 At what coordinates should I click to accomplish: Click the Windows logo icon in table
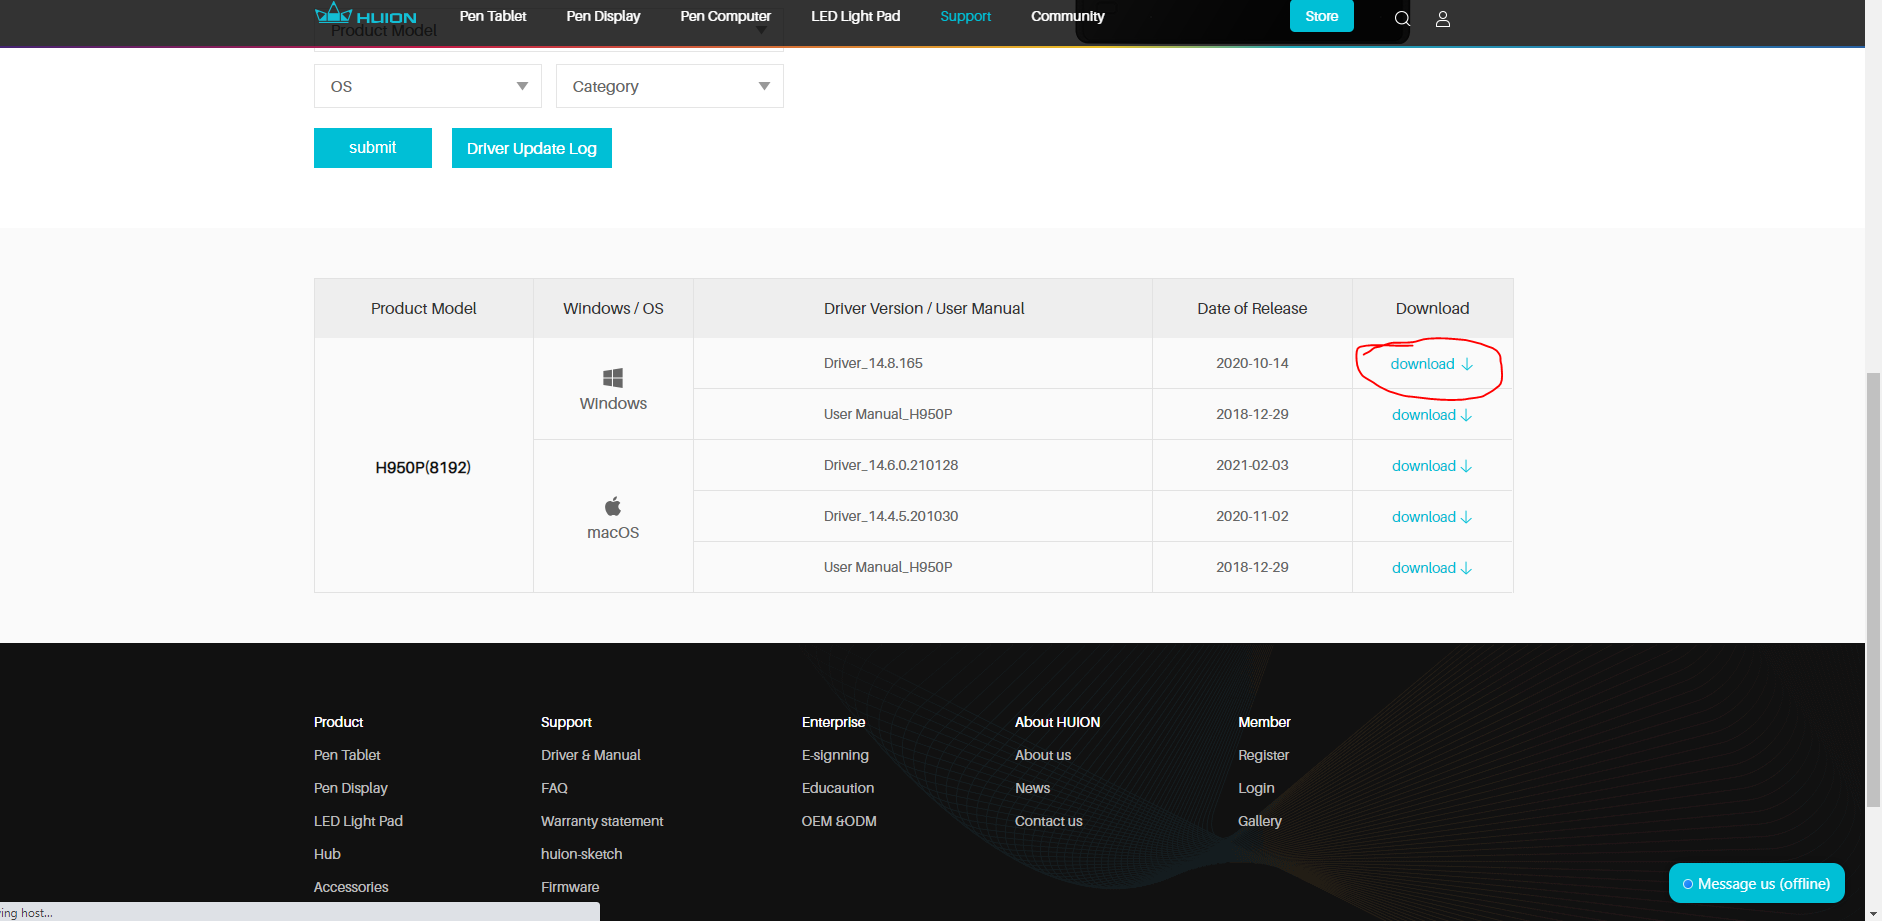pyautogui.click(x=613, y=377)
